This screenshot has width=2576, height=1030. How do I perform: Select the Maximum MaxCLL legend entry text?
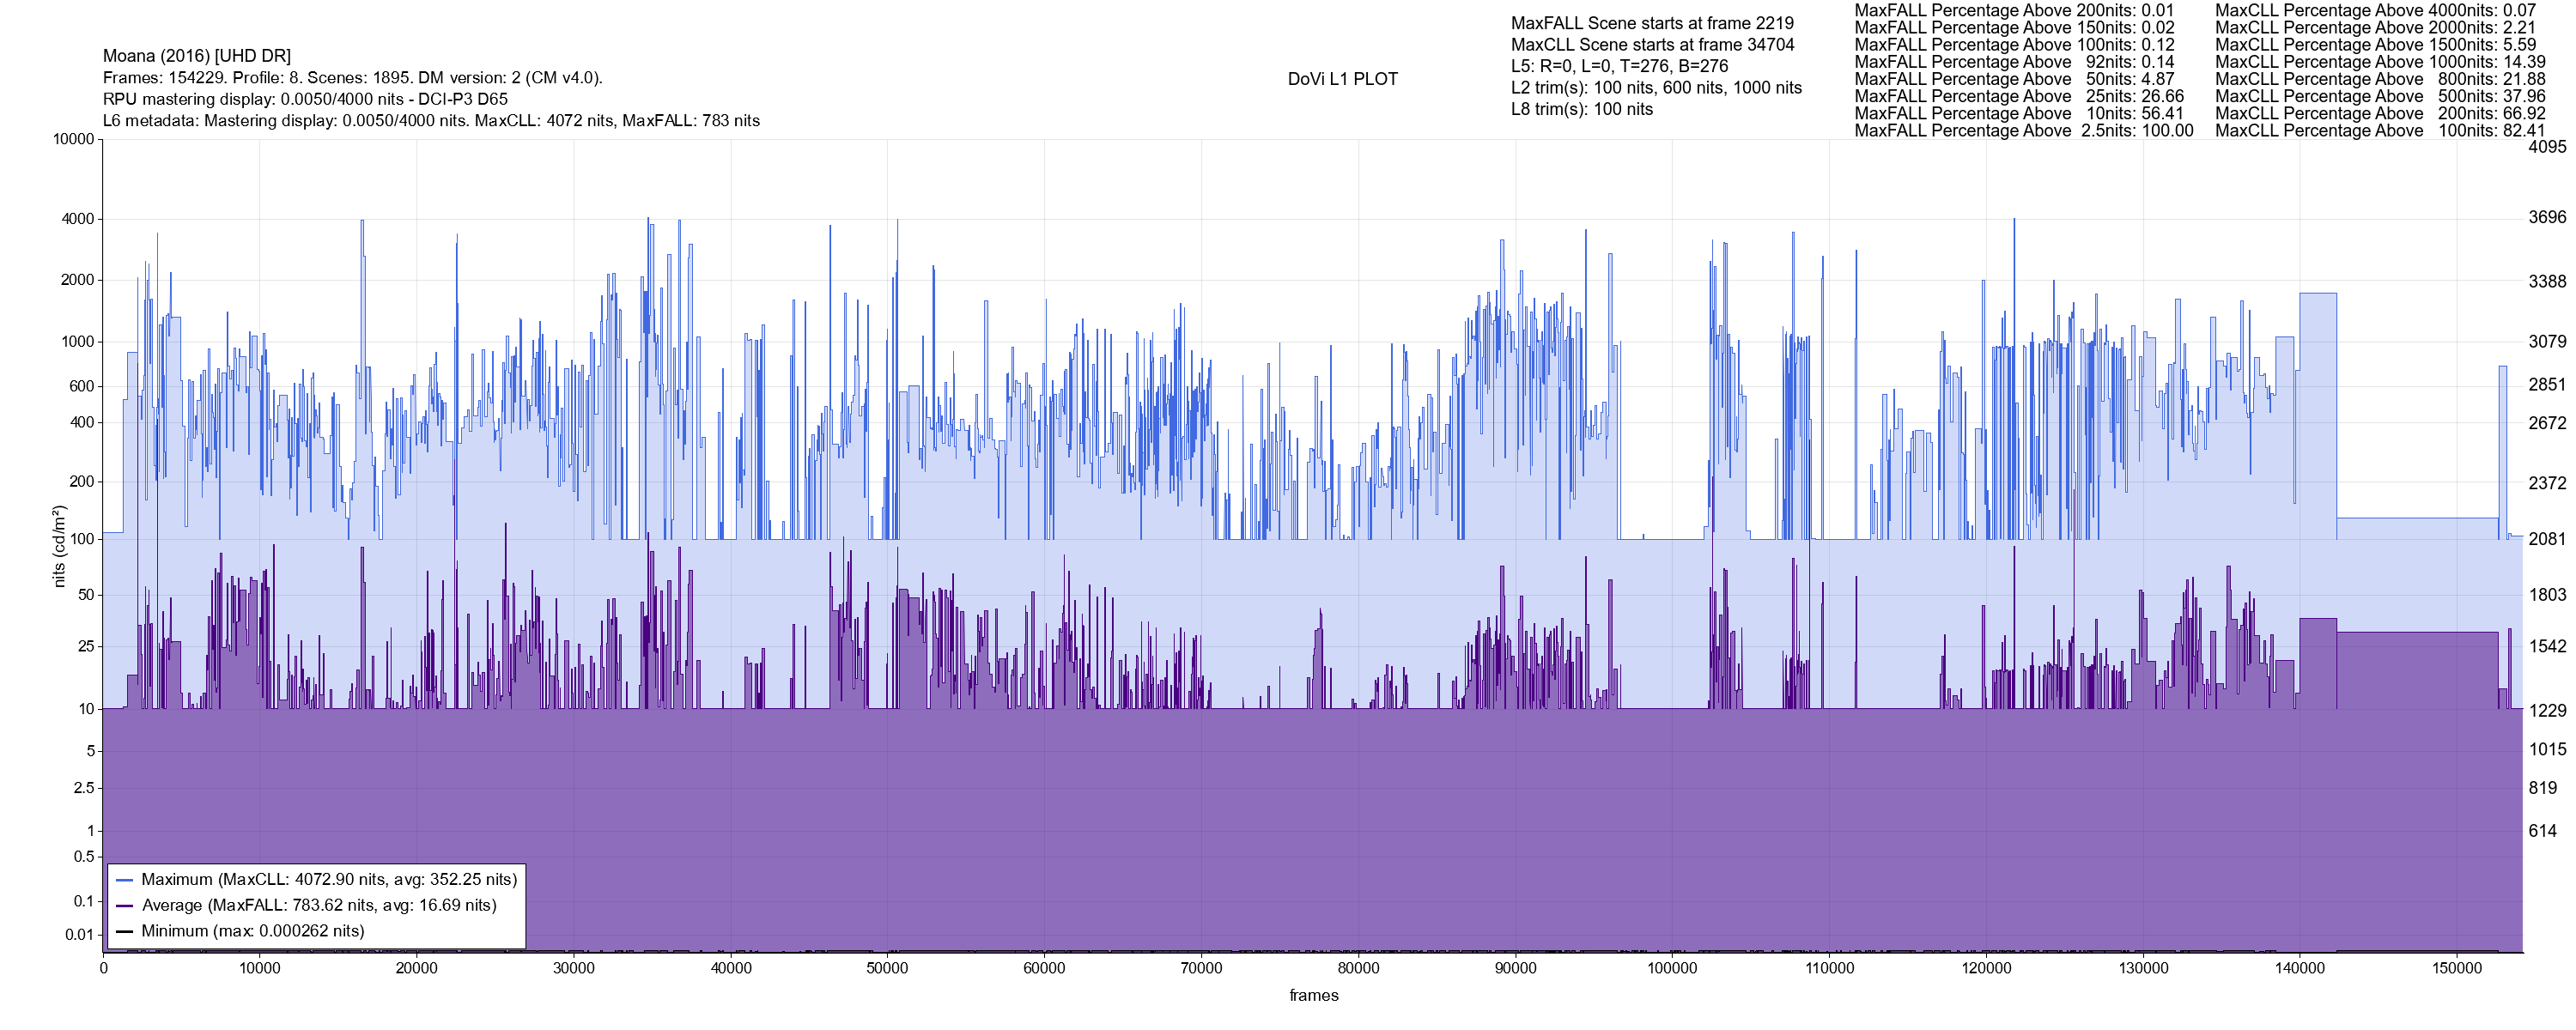[329, 880]
